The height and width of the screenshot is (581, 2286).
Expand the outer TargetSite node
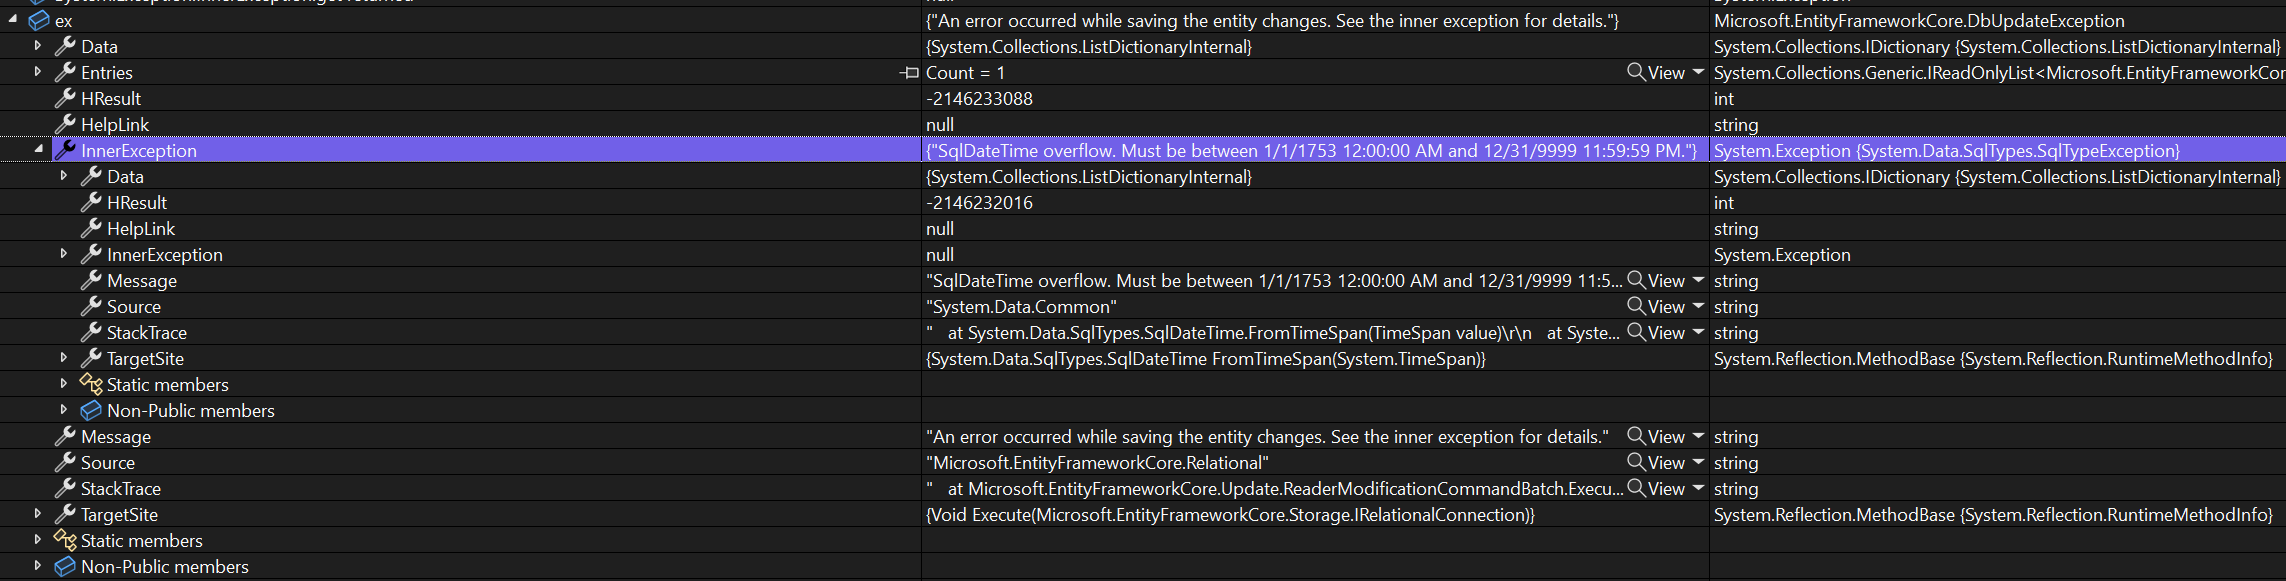(38, 514)
